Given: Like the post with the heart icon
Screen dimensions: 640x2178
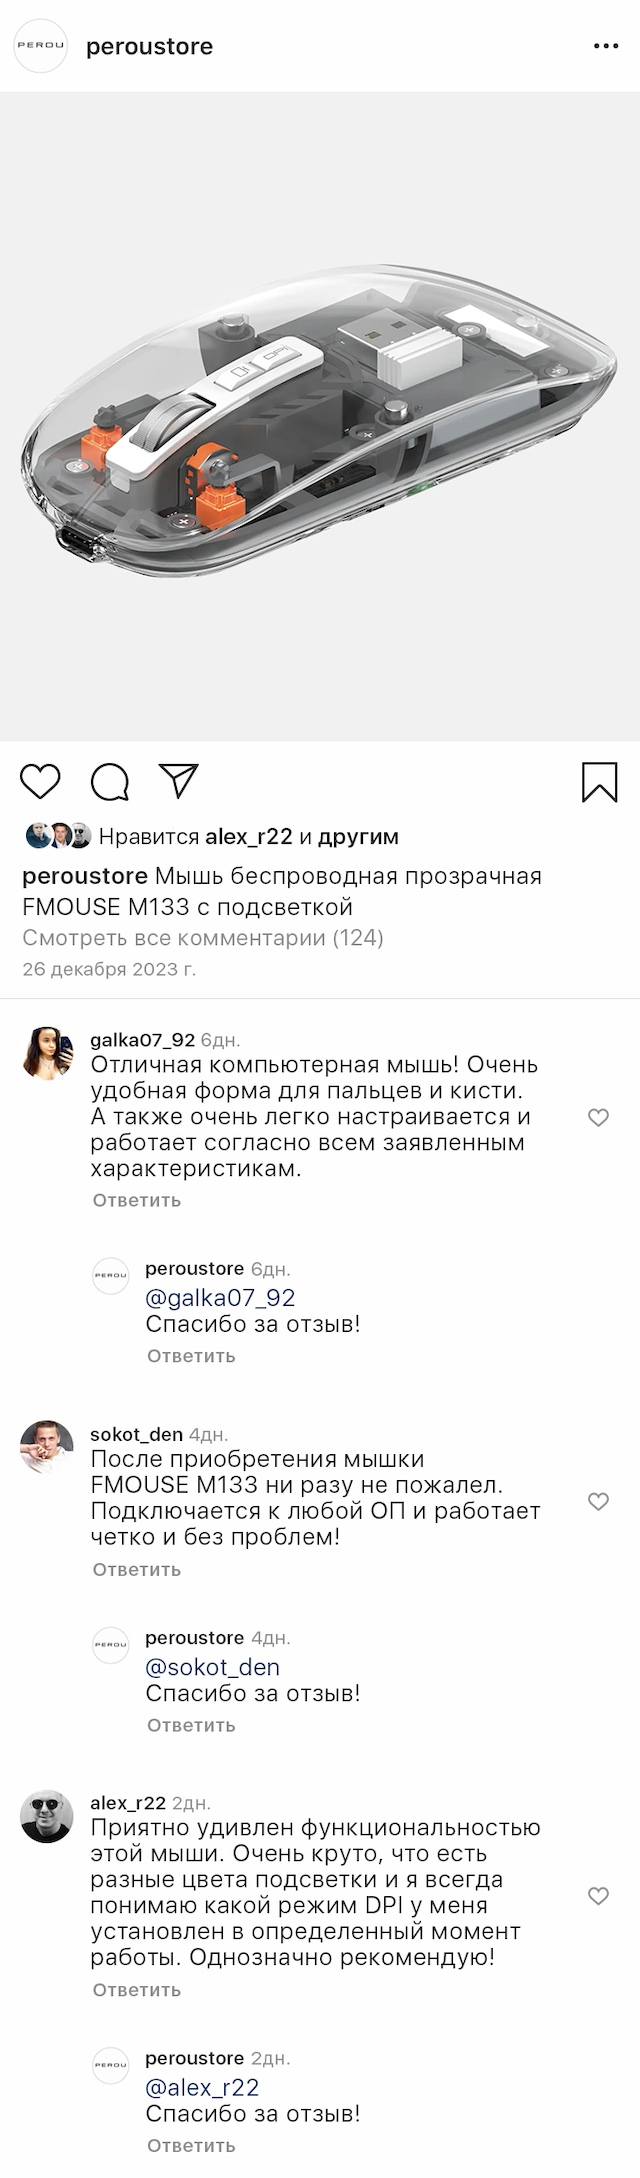Looking at the screenshot, I should pos(41,781).
